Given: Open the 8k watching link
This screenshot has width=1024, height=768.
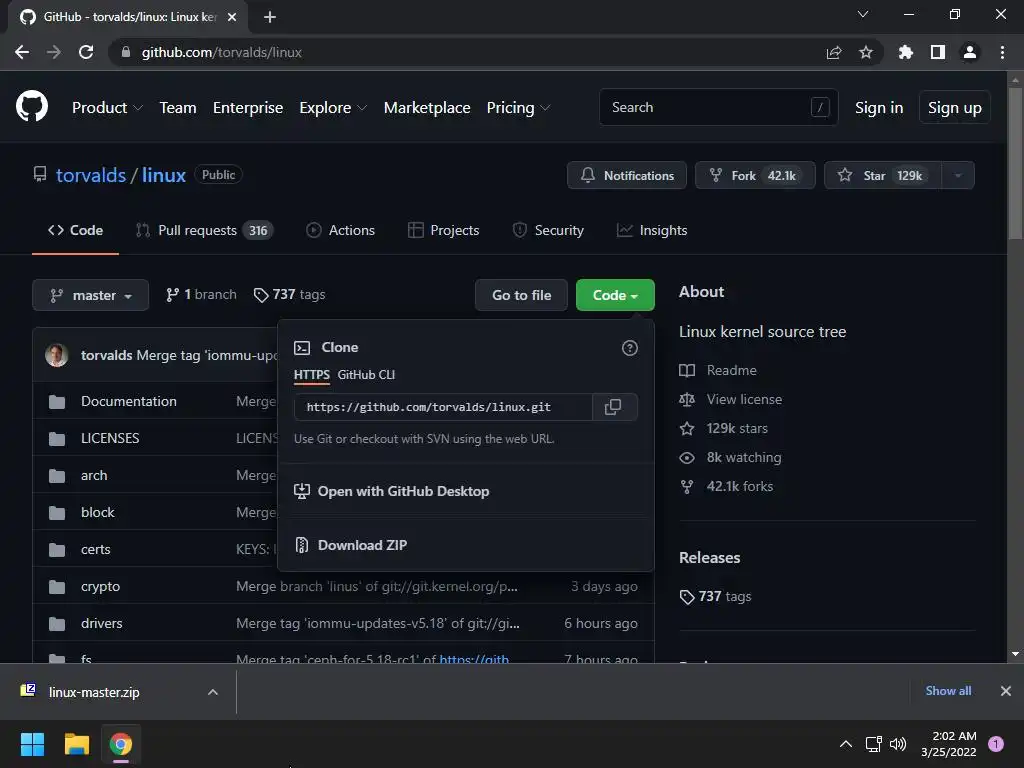Looking at the screenshot, I should pyautogui.click(x=730, y=458).
